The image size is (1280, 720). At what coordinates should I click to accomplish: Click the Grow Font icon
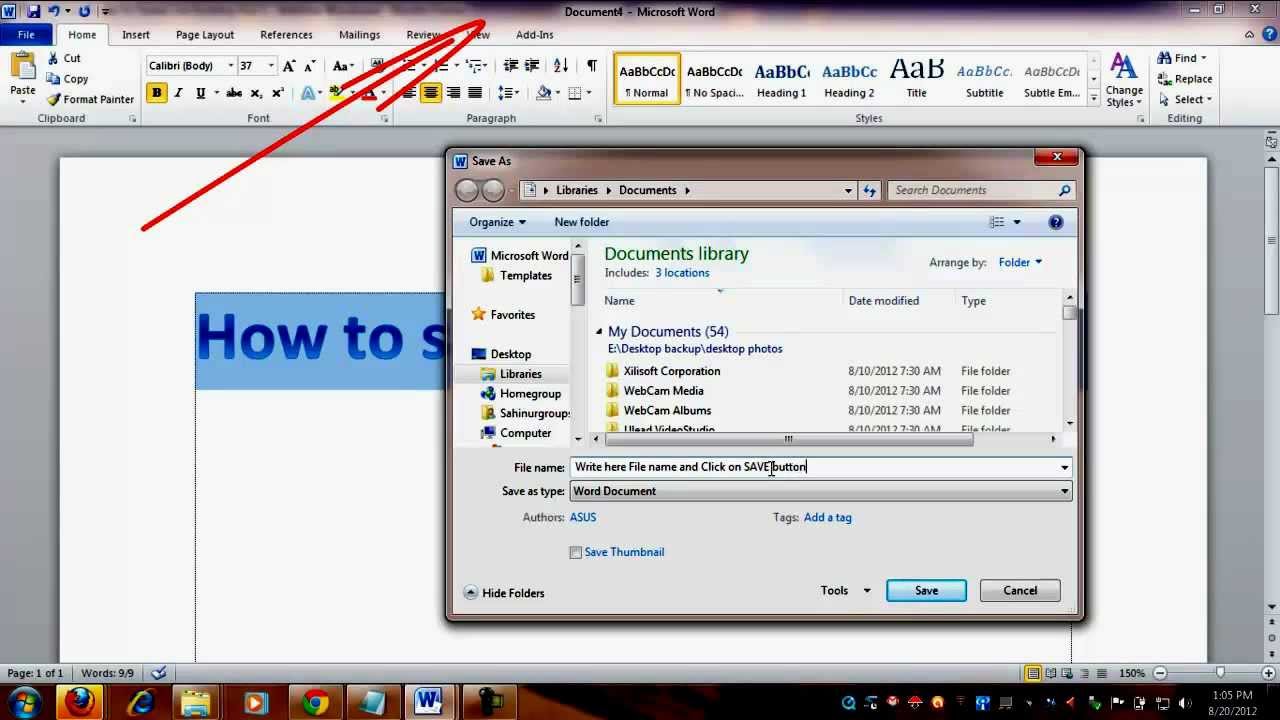(289, 66)
